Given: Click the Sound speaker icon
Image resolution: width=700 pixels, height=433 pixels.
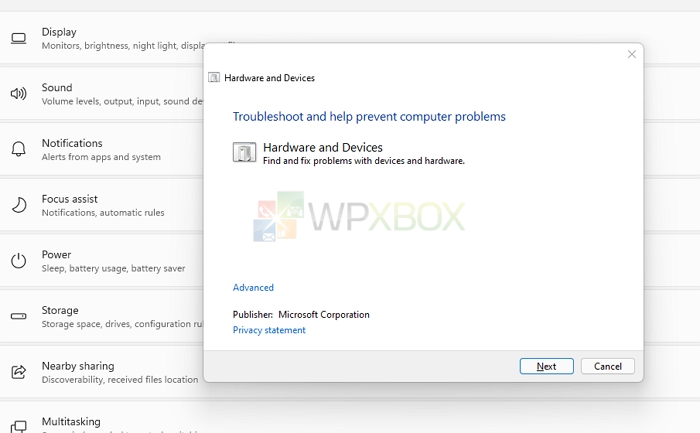Looking at the screenshot, I should pyautogui.click(x=18, y=94).
